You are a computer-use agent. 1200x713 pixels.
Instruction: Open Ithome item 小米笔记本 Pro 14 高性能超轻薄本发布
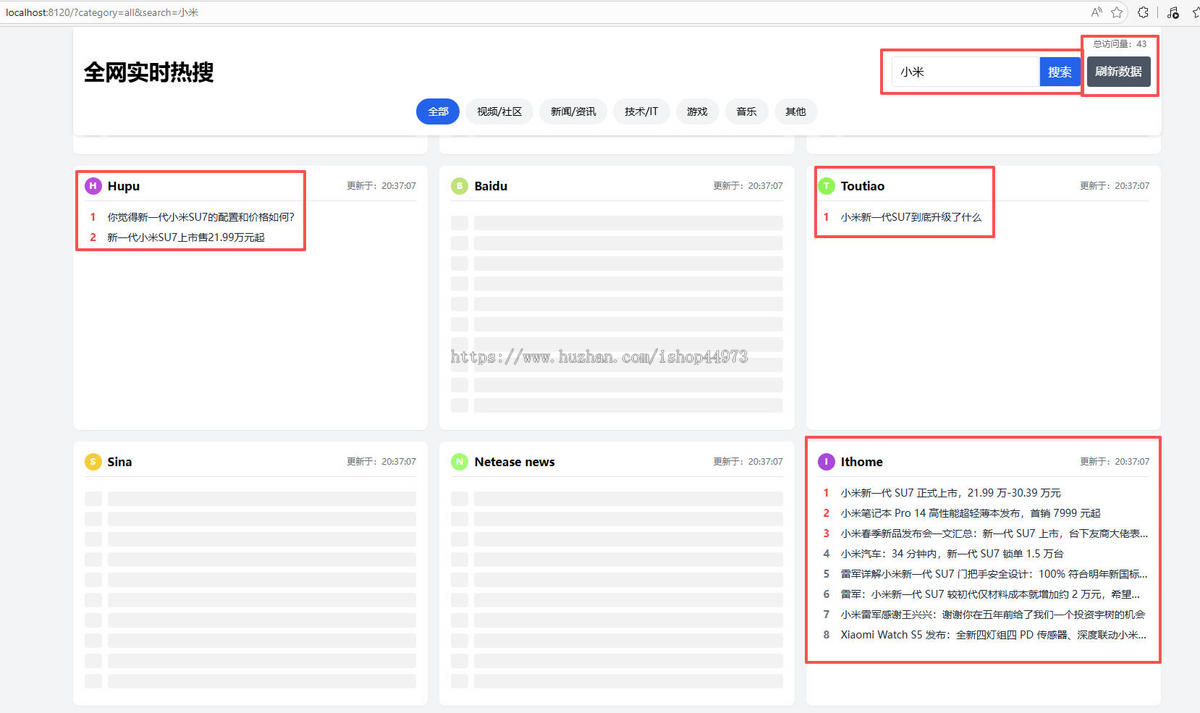tap(970, 513)
